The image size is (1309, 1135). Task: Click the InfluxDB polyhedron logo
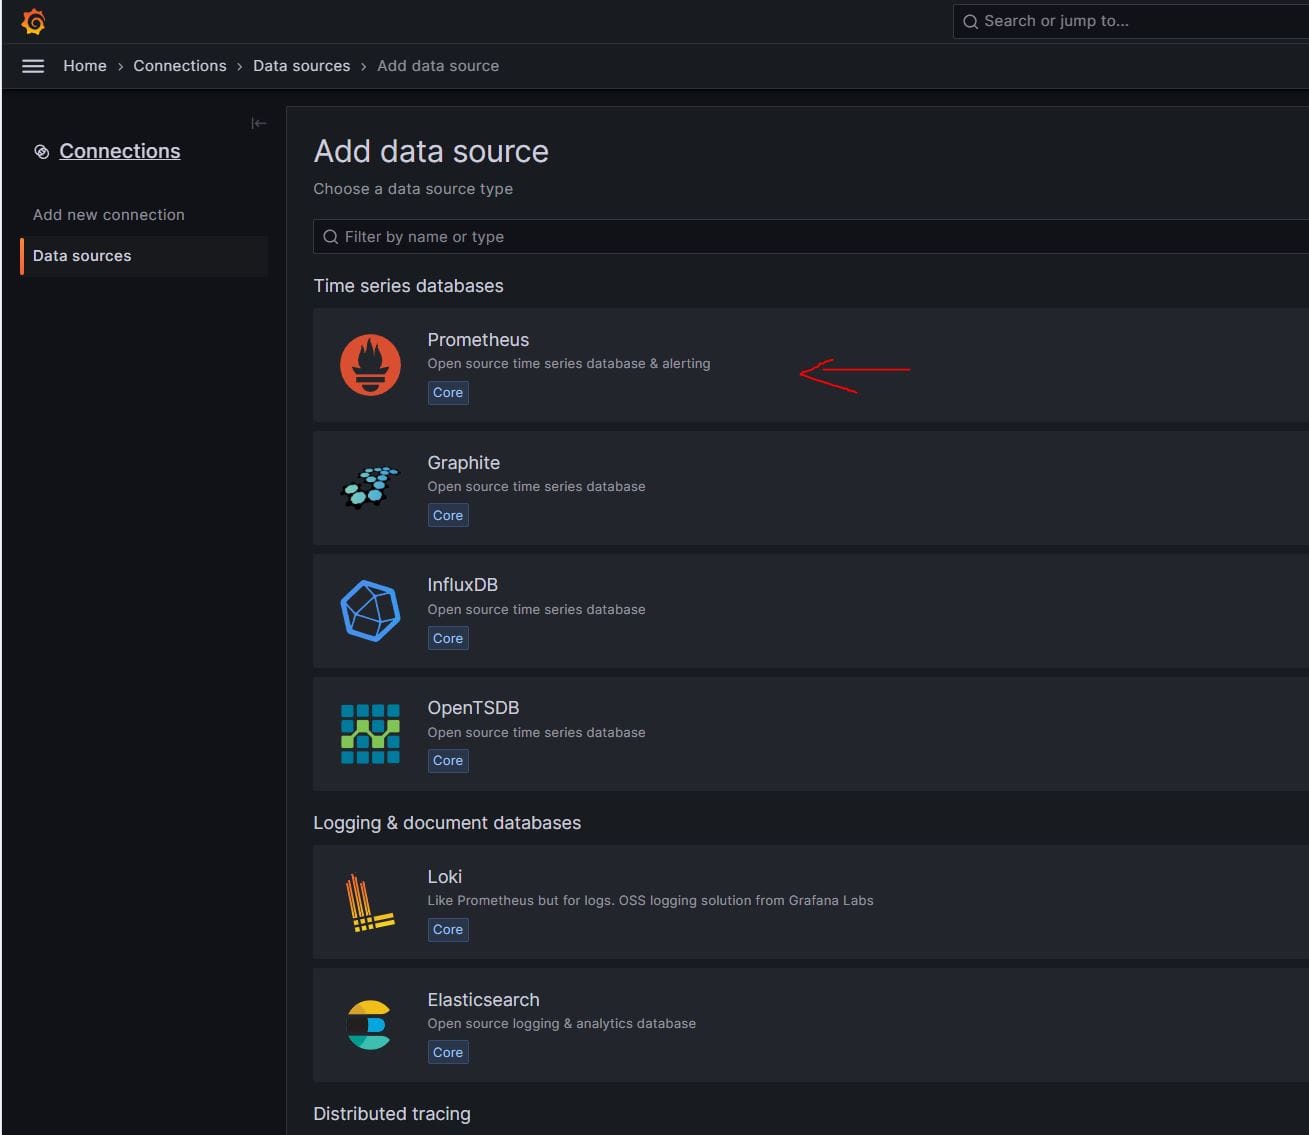coord(370,611)
